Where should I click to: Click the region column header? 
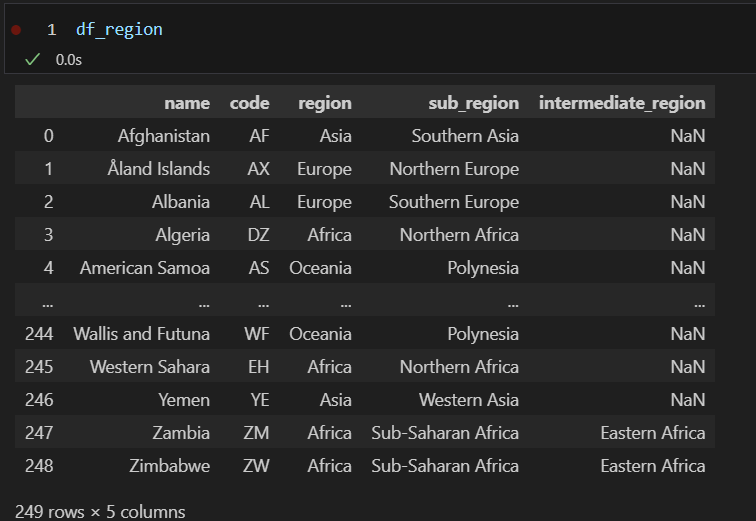coord(325,103)
